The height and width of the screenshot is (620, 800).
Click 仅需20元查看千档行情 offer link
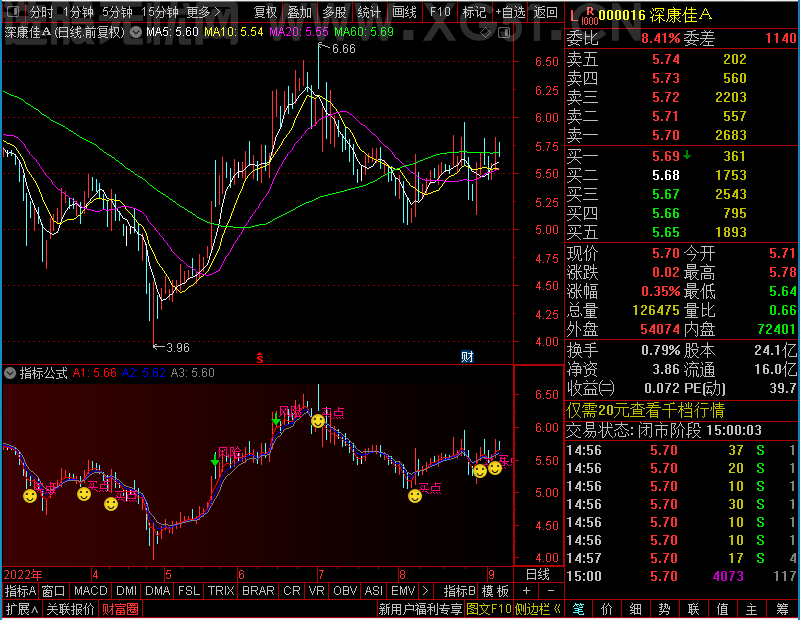tap(645, 410)
